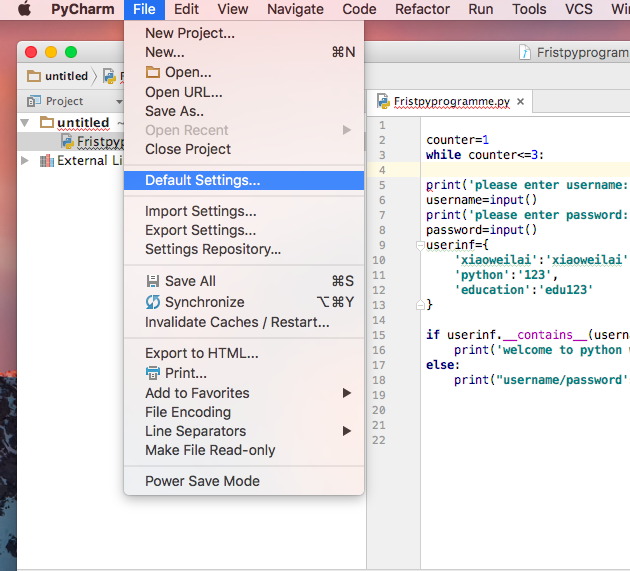Click the 'password=input()' line
Image resolution: width=630 pixels, height=571 pixels.
point(481,230)
